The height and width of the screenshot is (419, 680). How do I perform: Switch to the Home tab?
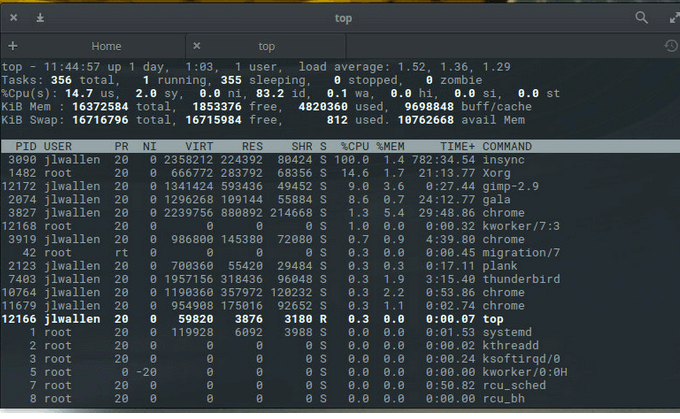(x=106, y=46)
